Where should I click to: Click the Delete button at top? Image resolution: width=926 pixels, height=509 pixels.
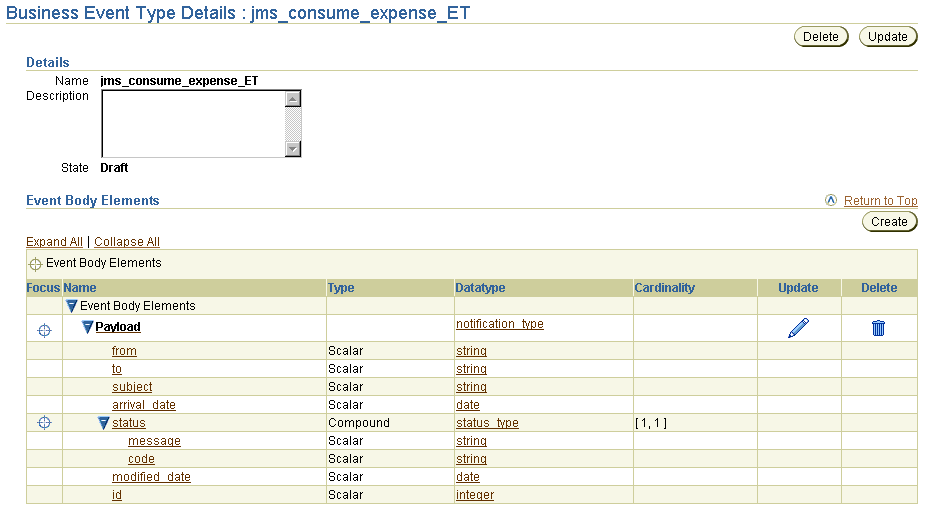(x=821, y=37)
